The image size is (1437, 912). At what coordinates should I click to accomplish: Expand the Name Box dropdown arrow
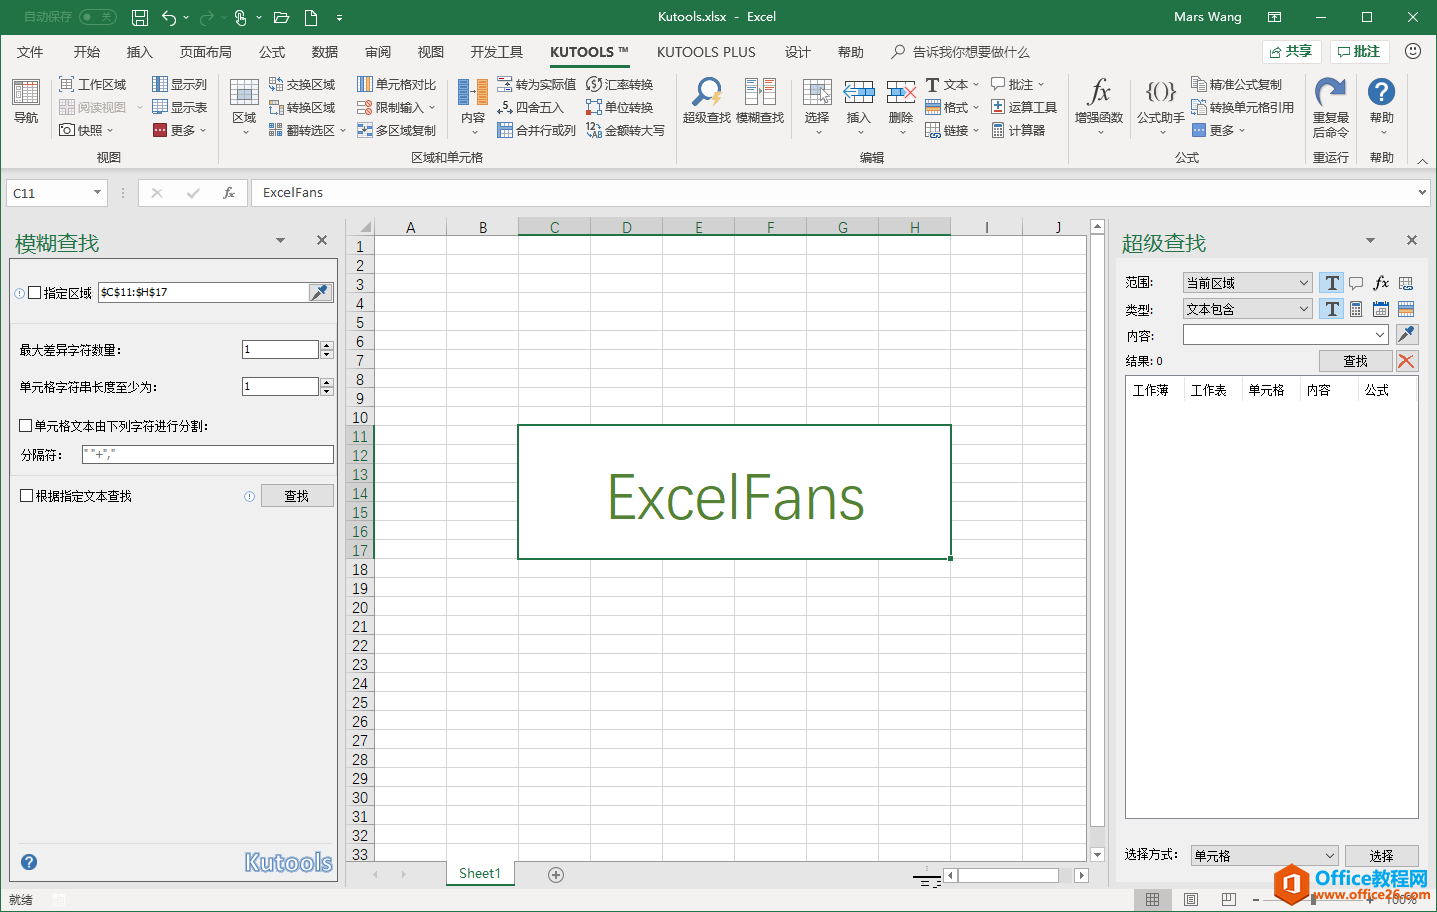[97, 192]
